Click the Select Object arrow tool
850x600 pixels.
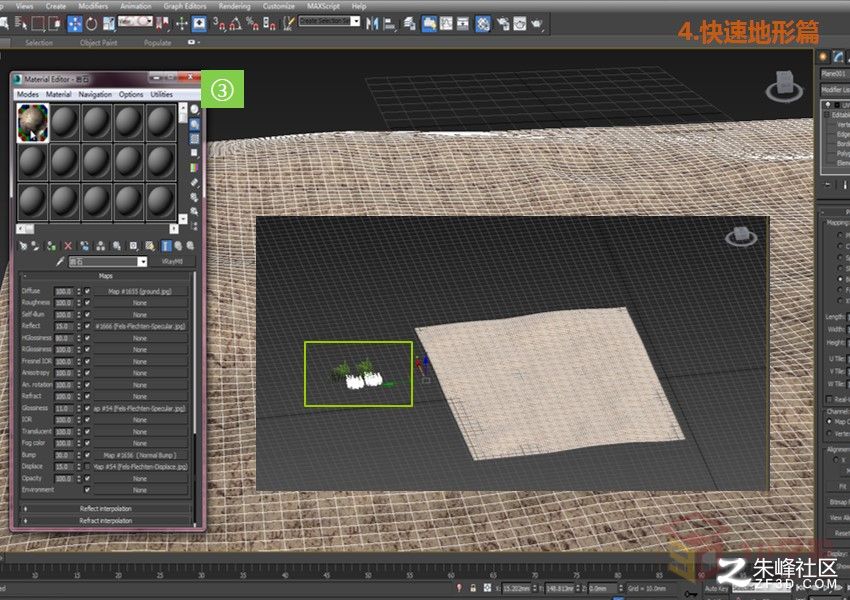[4, 23]
